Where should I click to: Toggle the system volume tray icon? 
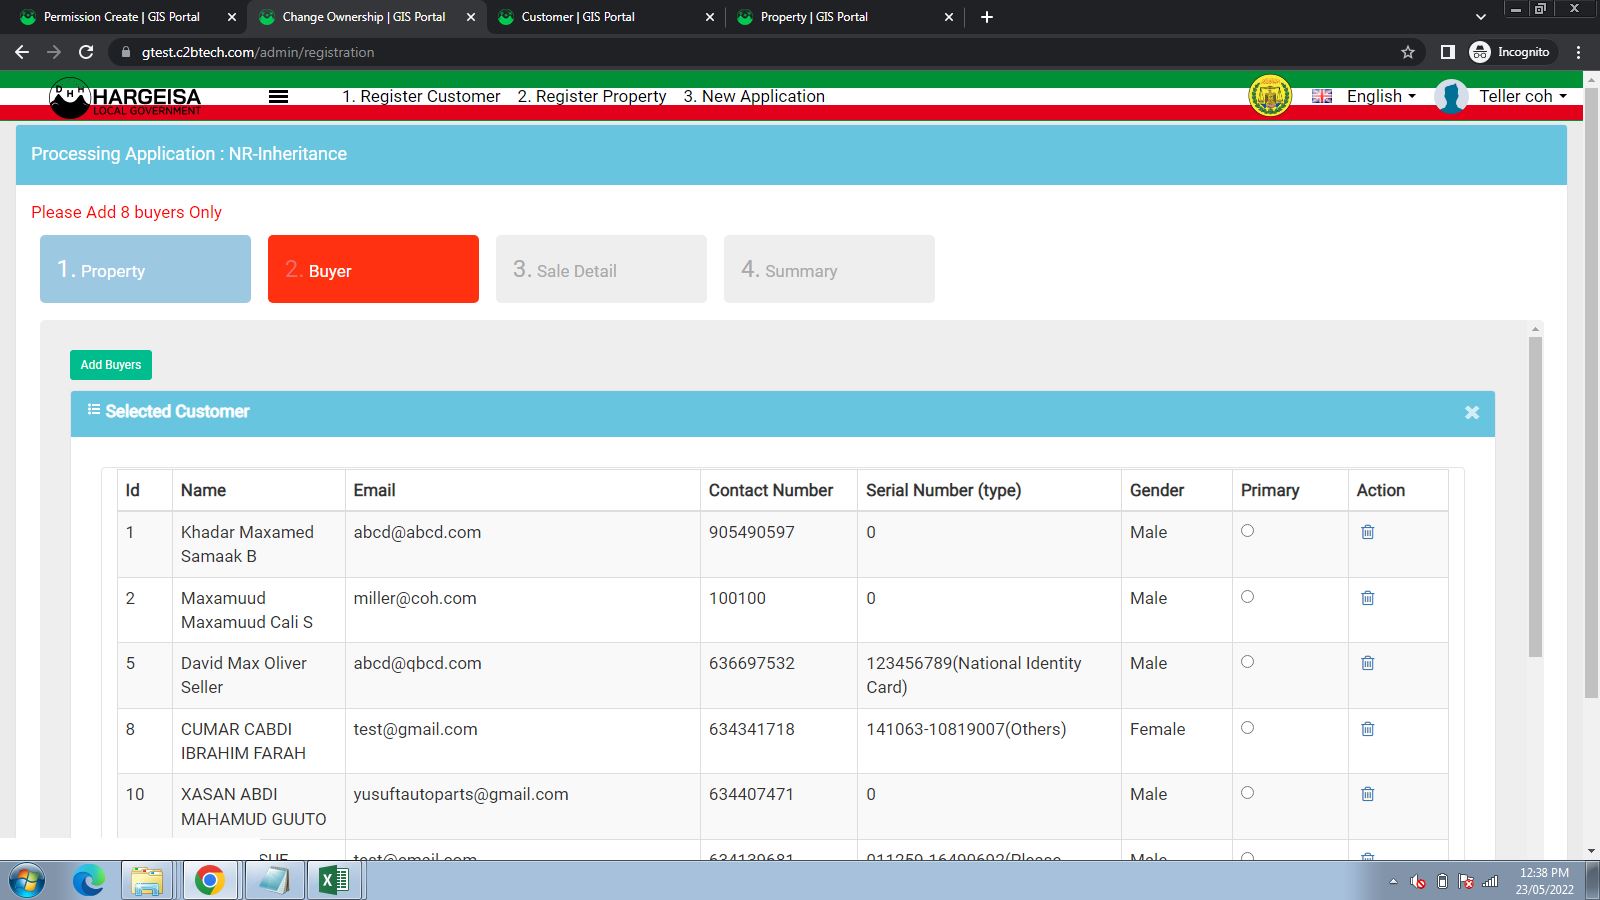(x=1417, y=882)
